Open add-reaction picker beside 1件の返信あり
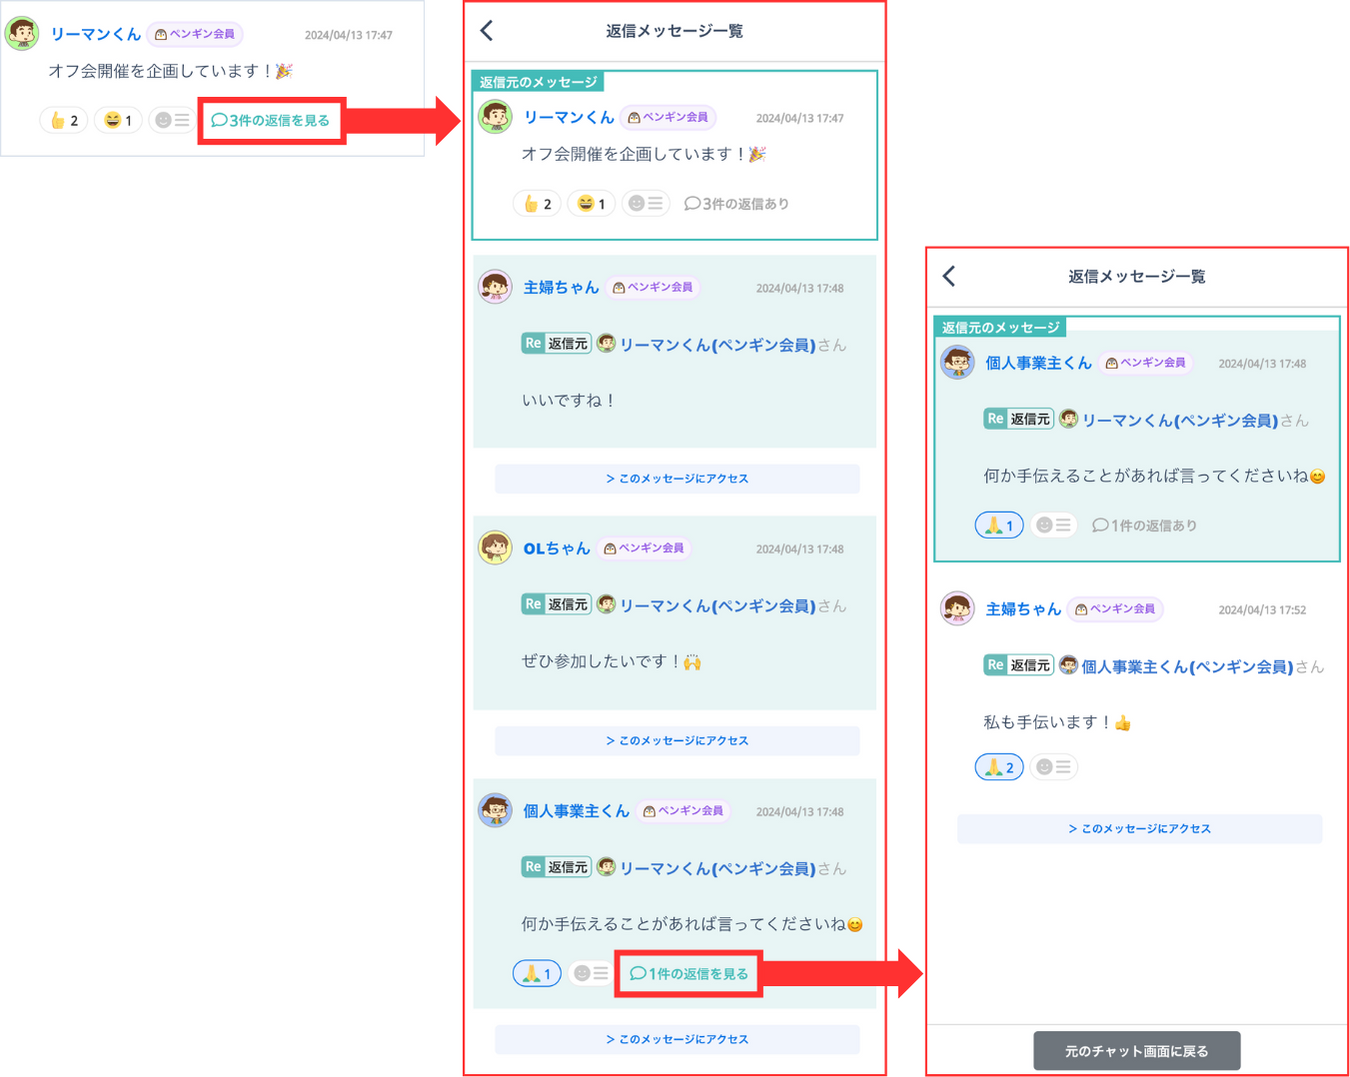Viewport: 1350px width, 1077px height. (1053, 525)
